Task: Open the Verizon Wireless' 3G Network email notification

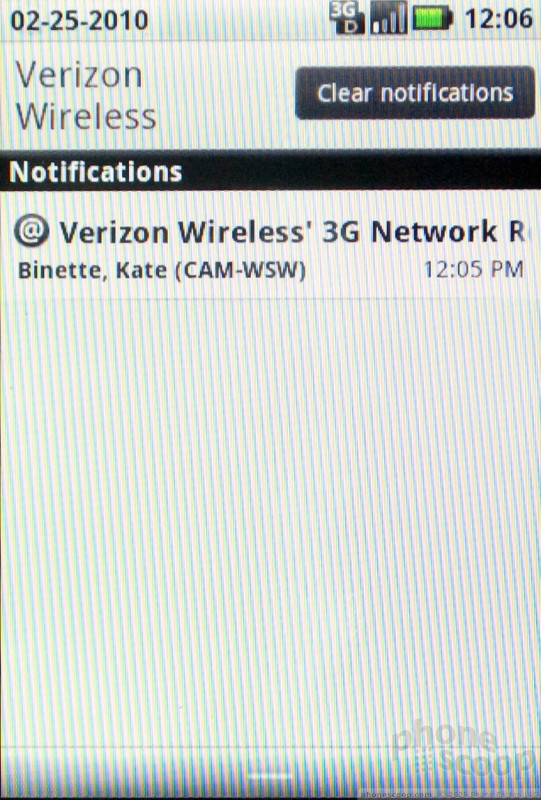Action: (x=270, y=248)
